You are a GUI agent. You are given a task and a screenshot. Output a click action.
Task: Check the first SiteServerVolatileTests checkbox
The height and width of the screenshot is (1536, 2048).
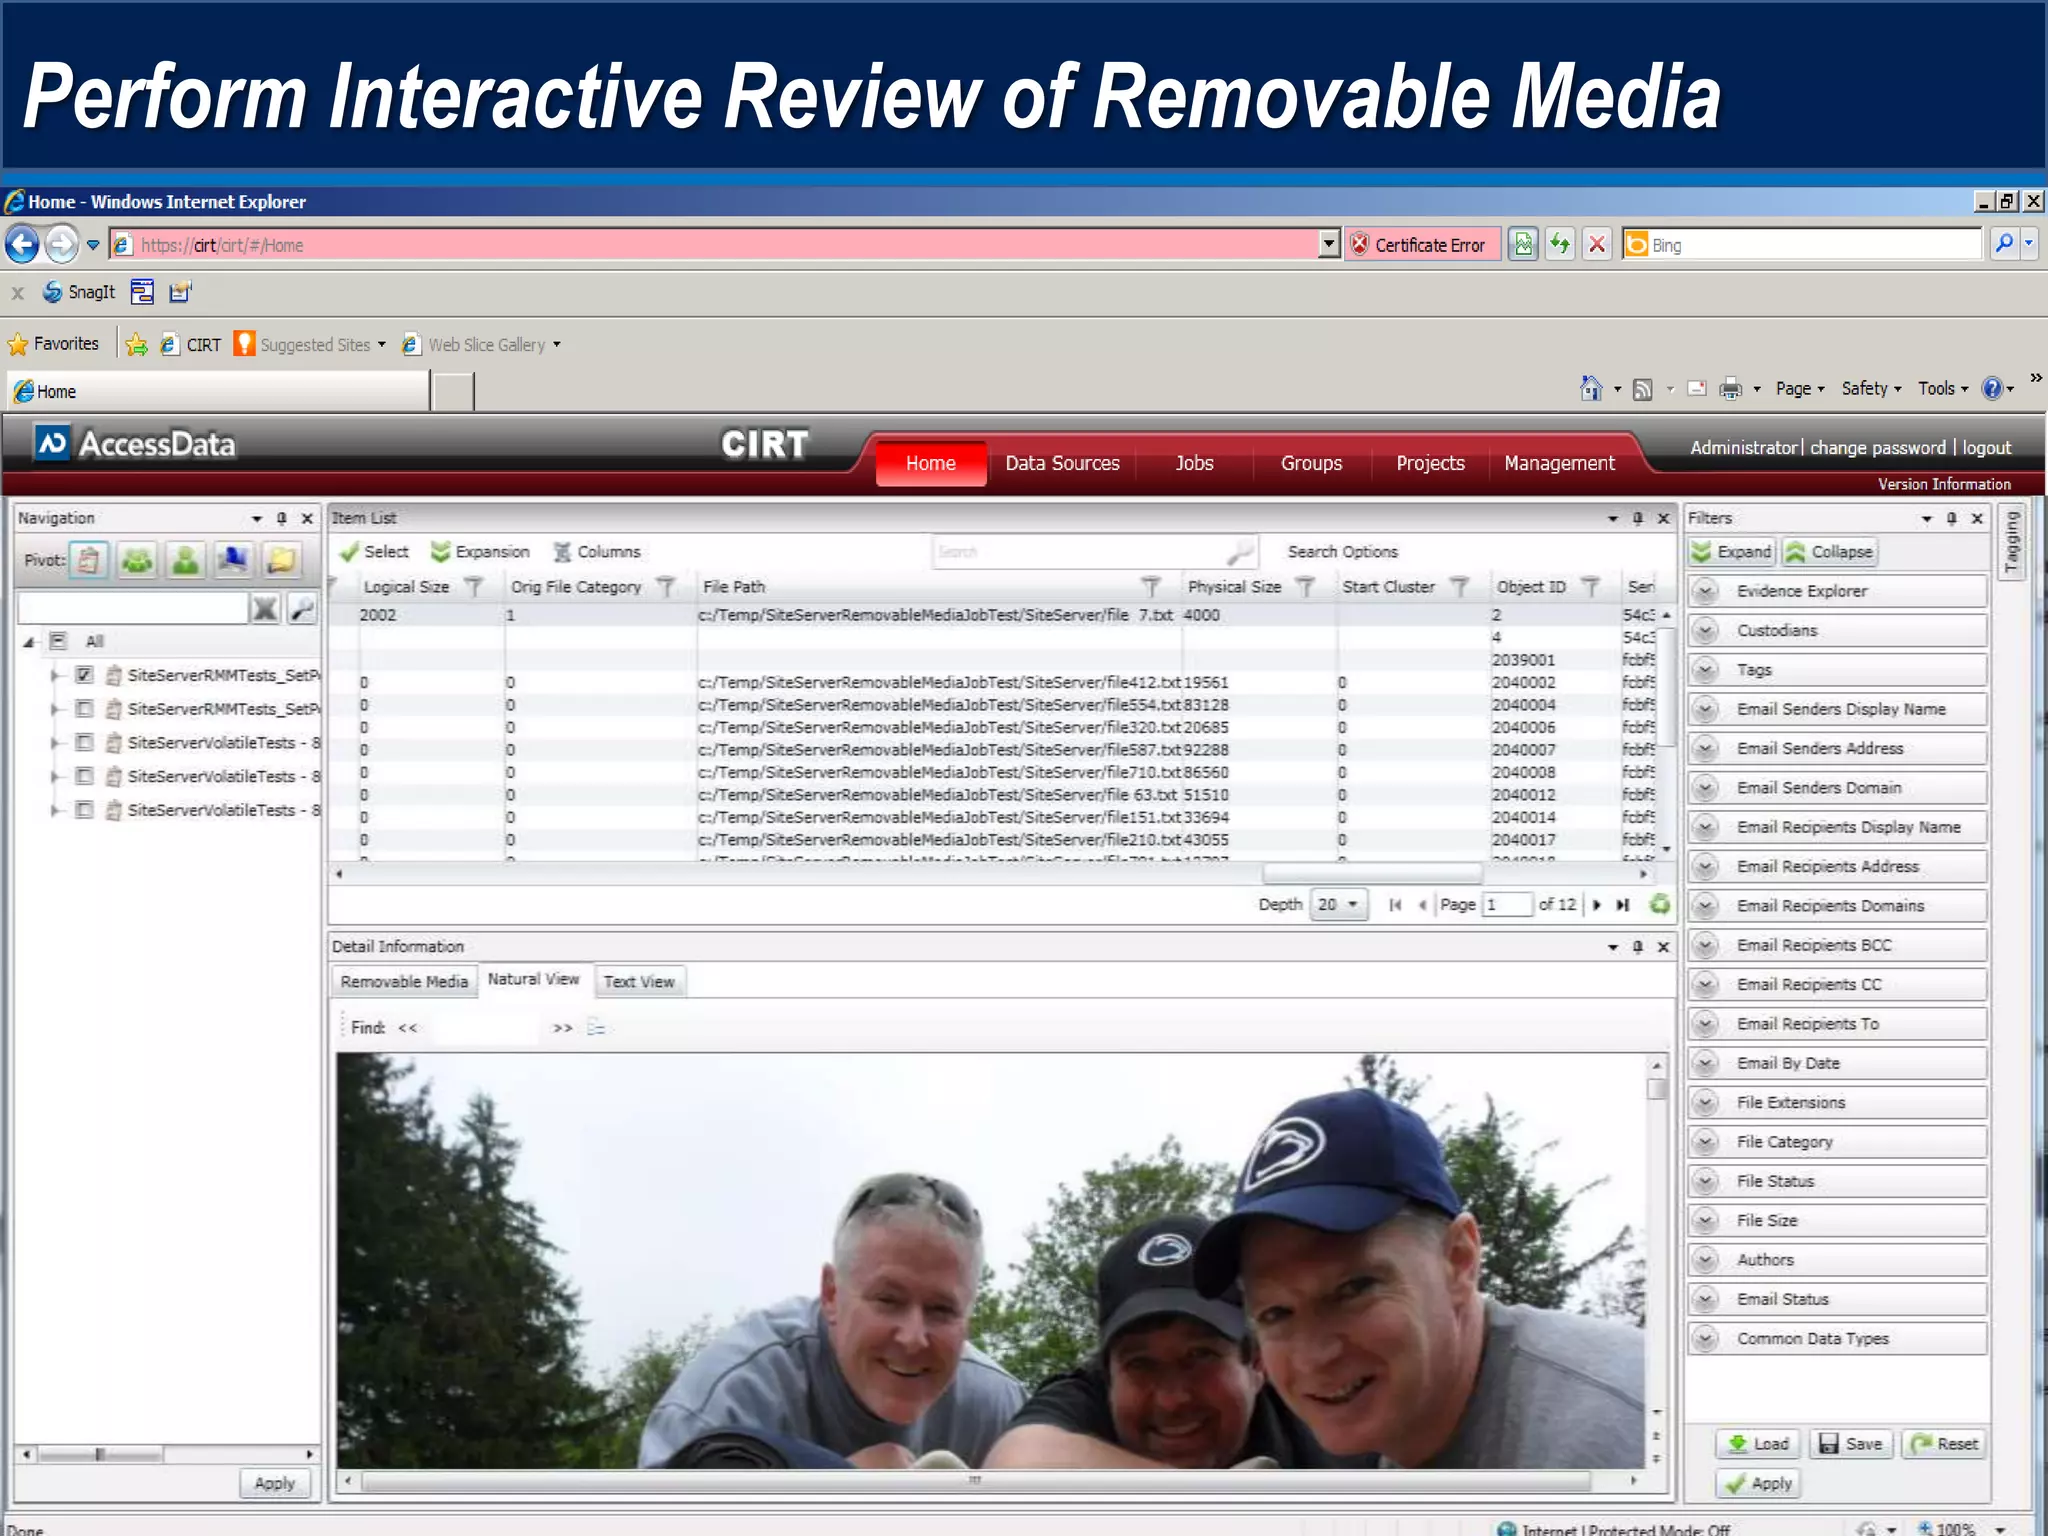(85, 743)
